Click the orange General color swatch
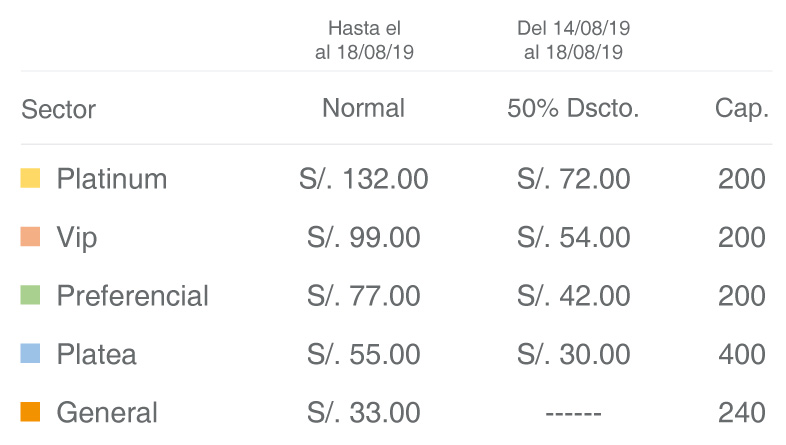 [30, 412]
